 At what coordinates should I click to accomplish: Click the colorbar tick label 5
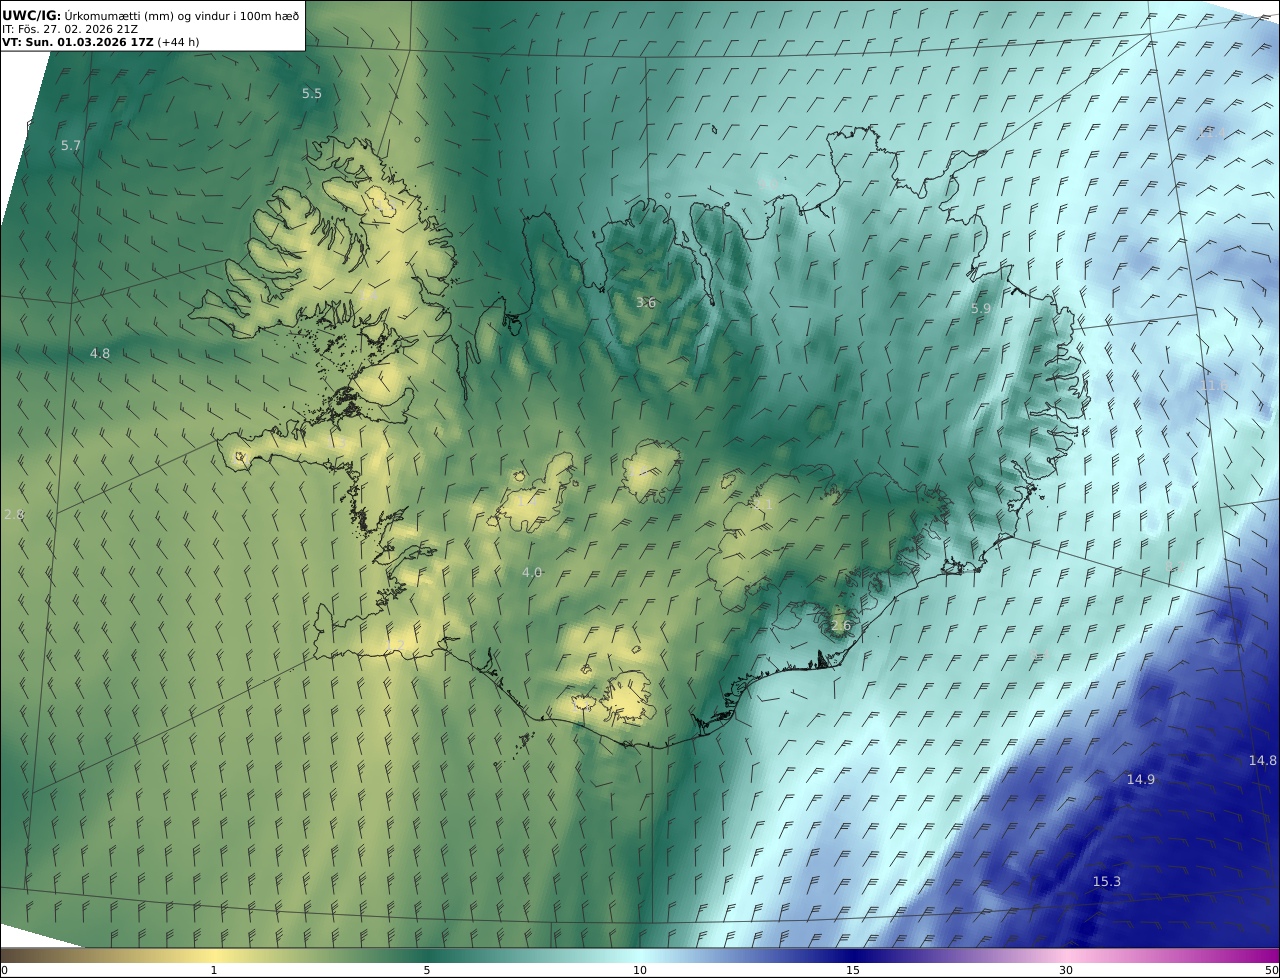click(427, 970)
